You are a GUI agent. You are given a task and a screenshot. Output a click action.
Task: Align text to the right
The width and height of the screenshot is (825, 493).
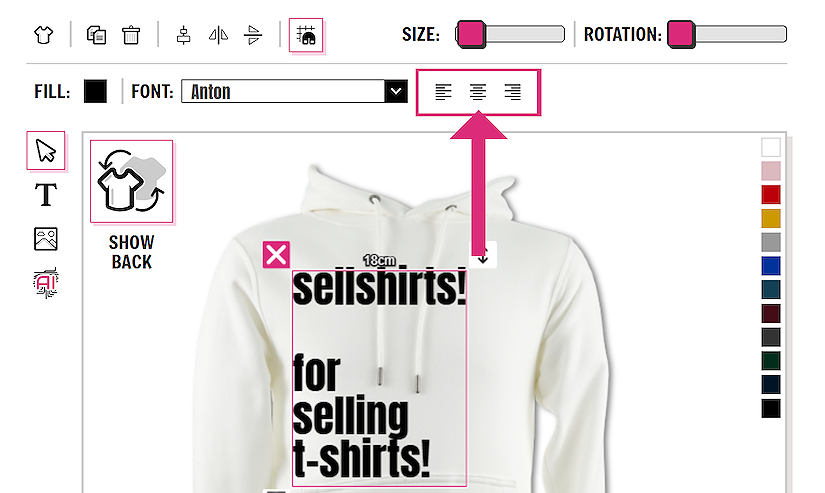click(x=512, y=92)
